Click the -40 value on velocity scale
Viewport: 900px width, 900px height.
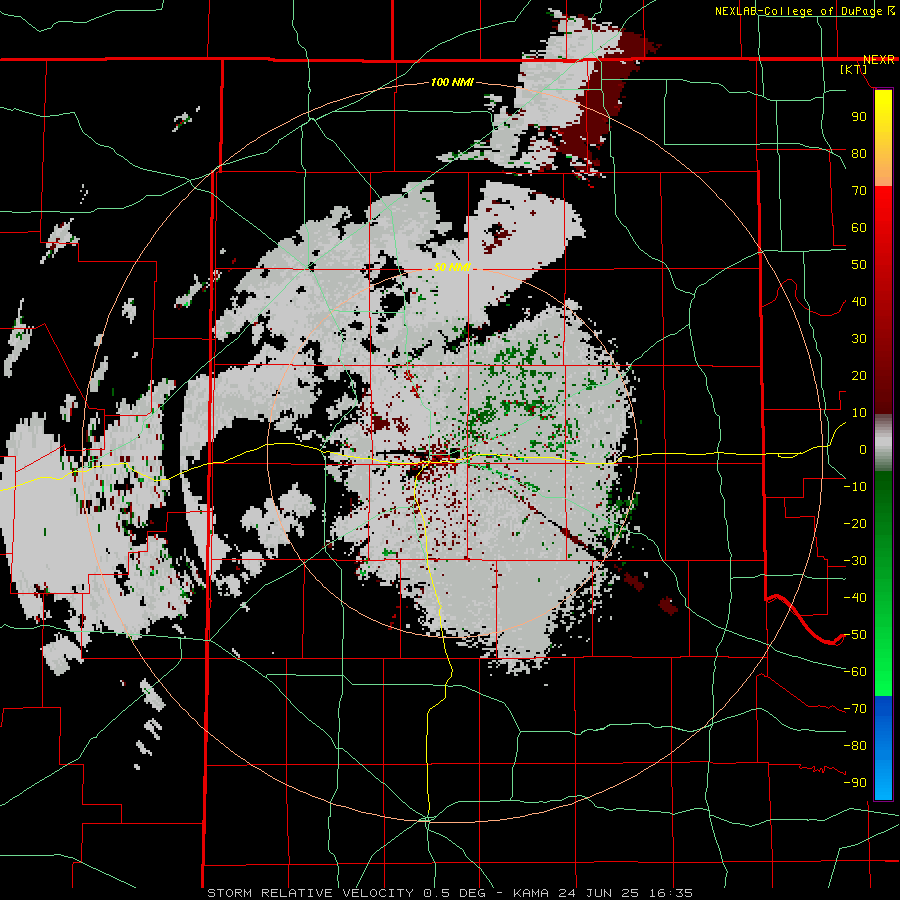[x=855, y=598]
